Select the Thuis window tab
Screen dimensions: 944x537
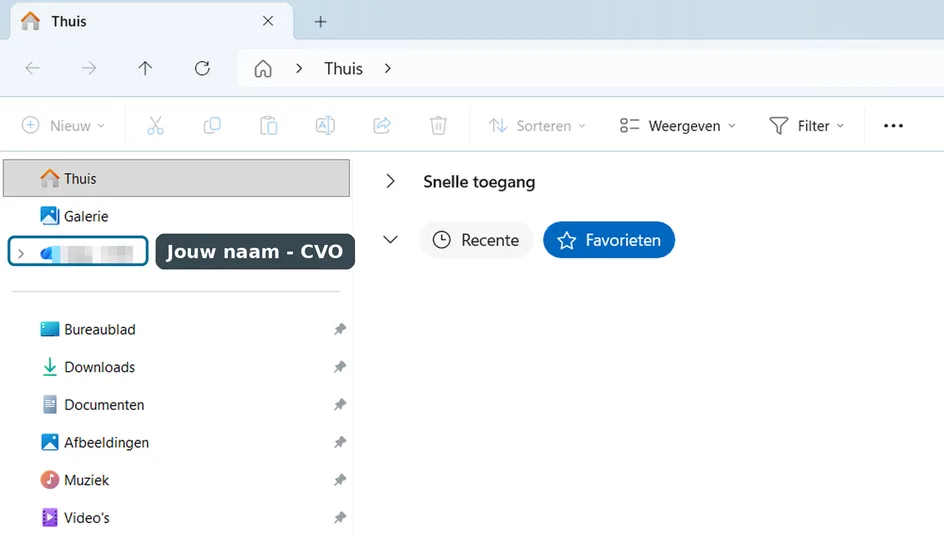(x=151, y=21)
